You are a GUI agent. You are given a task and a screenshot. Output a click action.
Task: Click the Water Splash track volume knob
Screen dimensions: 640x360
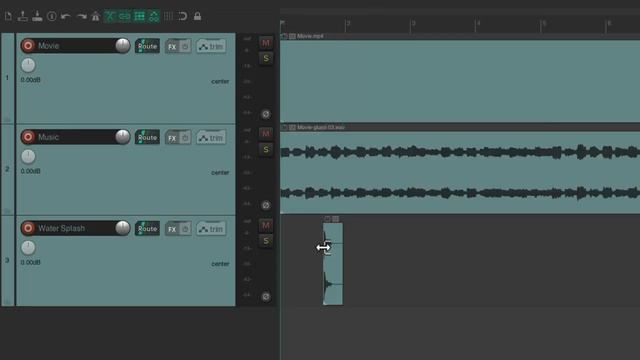[122, 228]
